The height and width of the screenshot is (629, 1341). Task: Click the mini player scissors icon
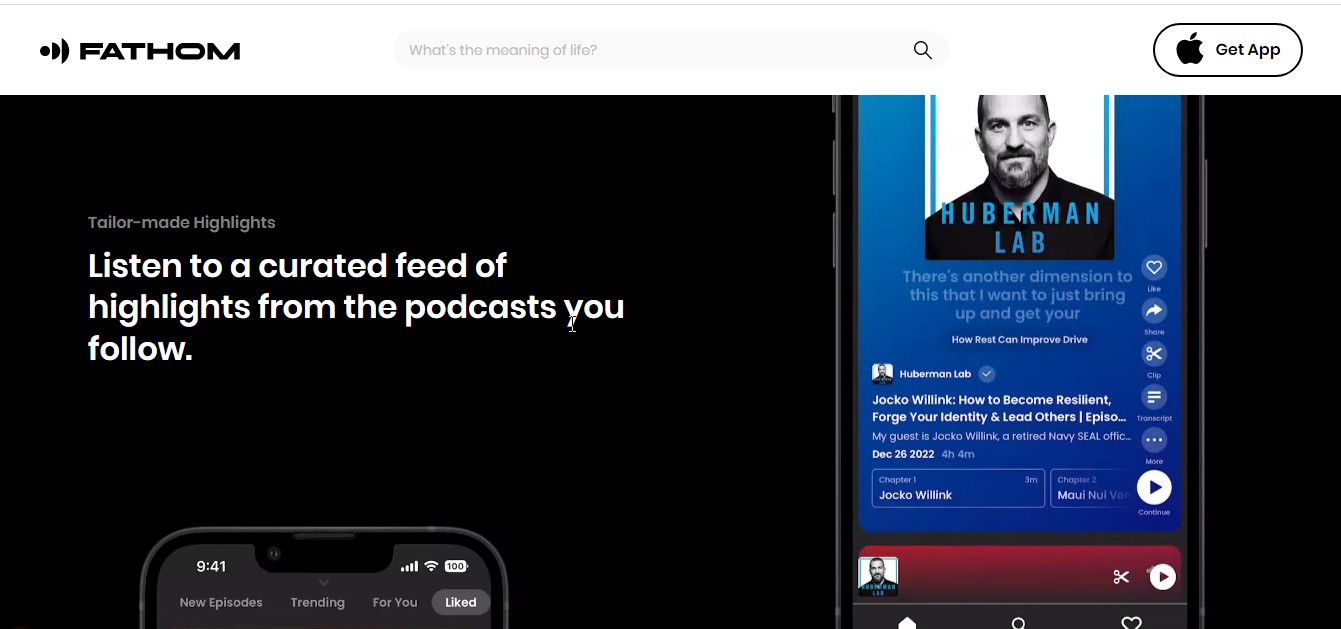coord(1121,577)
